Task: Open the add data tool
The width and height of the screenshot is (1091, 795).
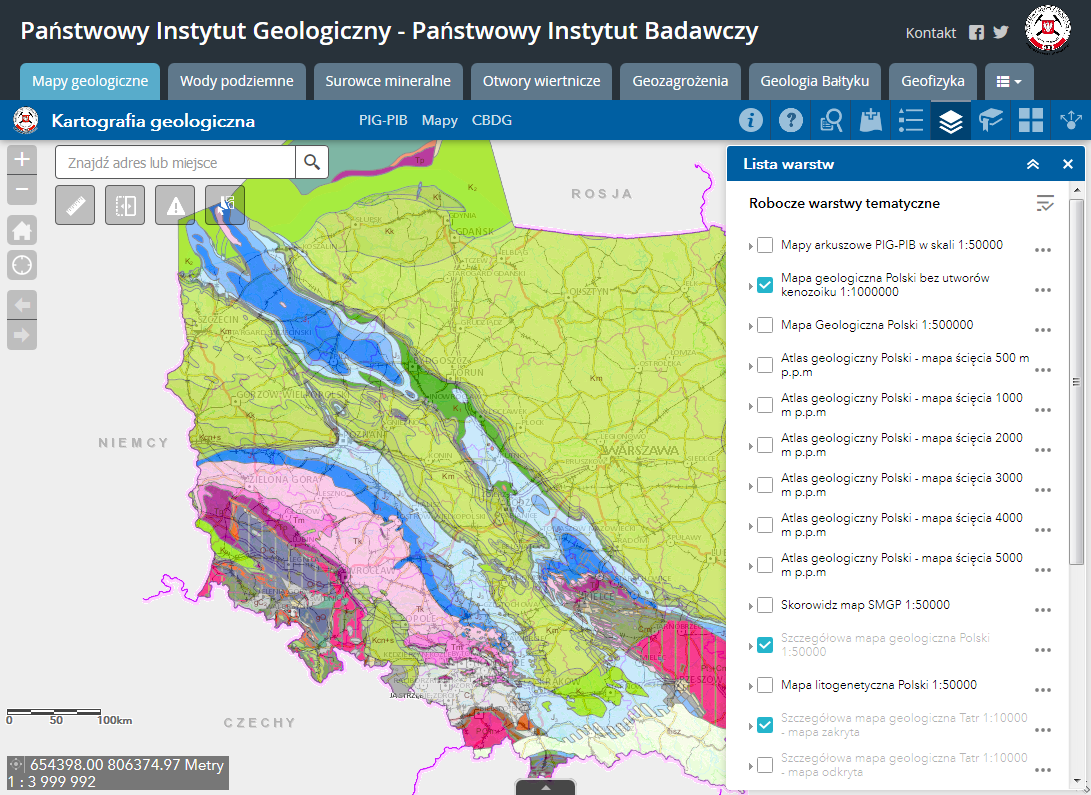Action: pos(870,120)
